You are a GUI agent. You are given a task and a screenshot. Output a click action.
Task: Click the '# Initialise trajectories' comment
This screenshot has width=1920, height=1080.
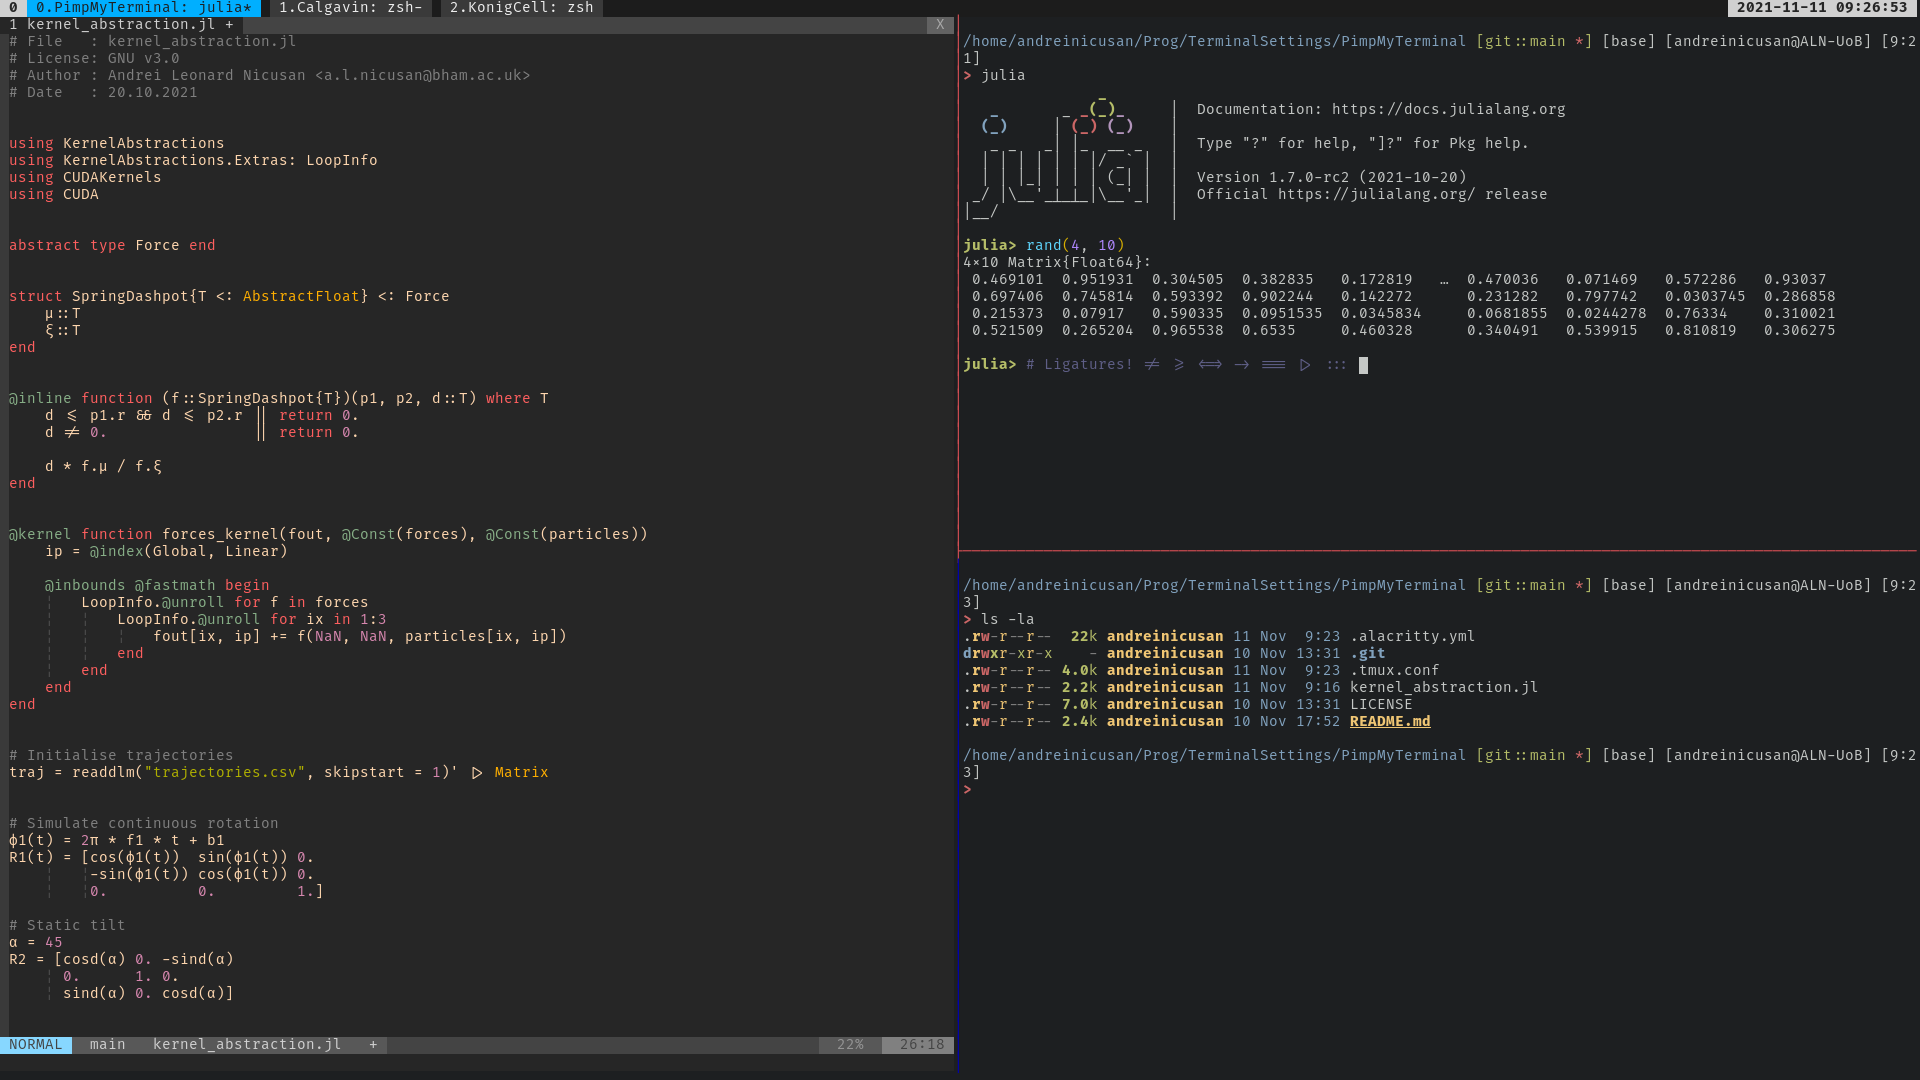point(121,756)
